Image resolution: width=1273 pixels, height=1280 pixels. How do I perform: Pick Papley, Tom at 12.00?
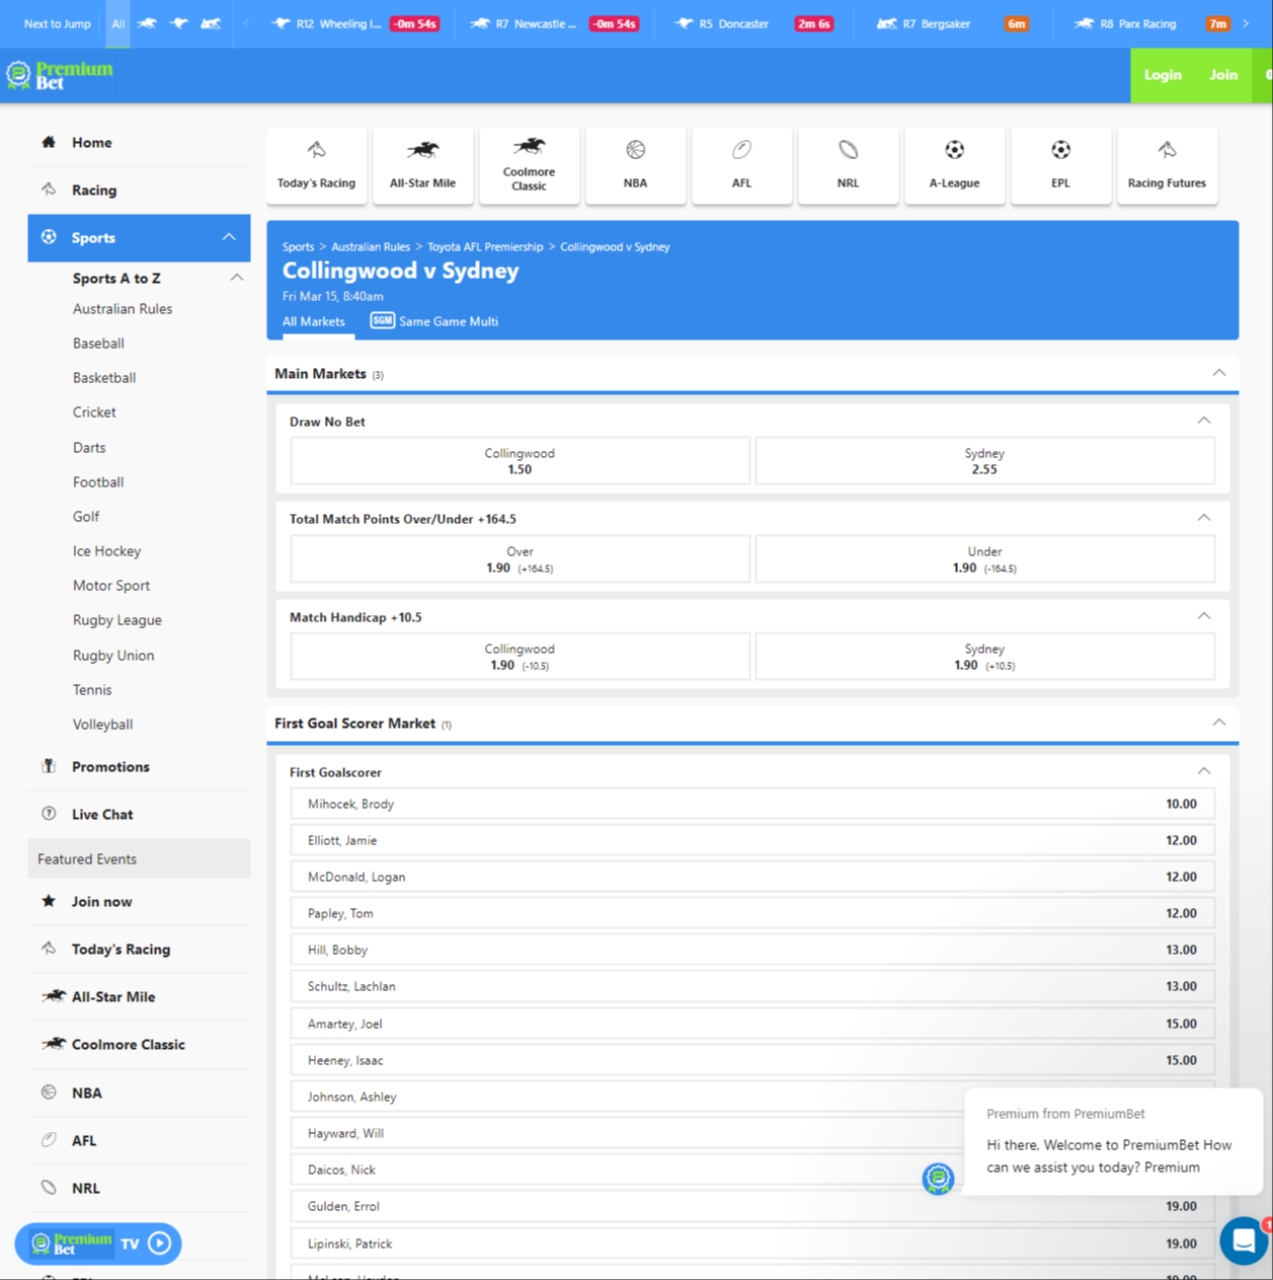(752, 913)
